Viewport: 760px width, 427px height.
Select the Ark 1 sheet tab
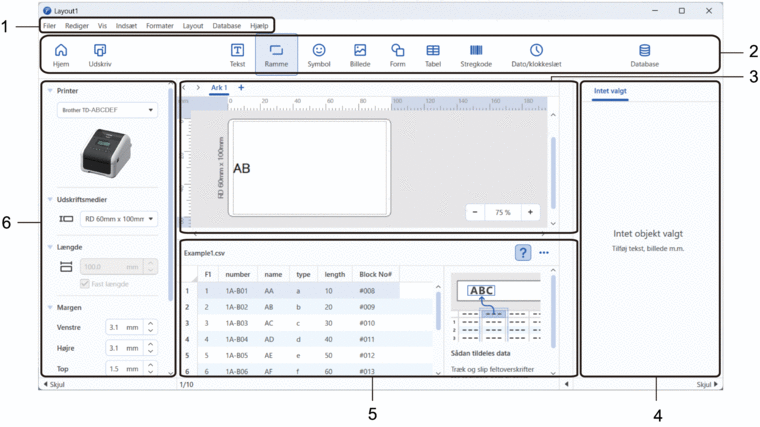pos(219,88)
